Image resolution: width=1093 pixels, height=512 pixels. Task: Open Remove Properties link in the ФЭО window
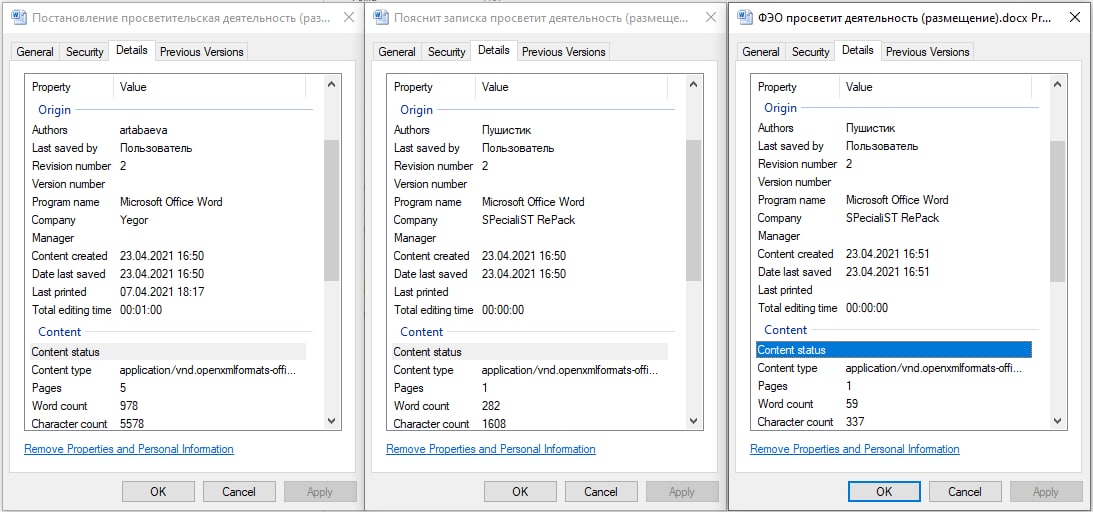[855, 449]
